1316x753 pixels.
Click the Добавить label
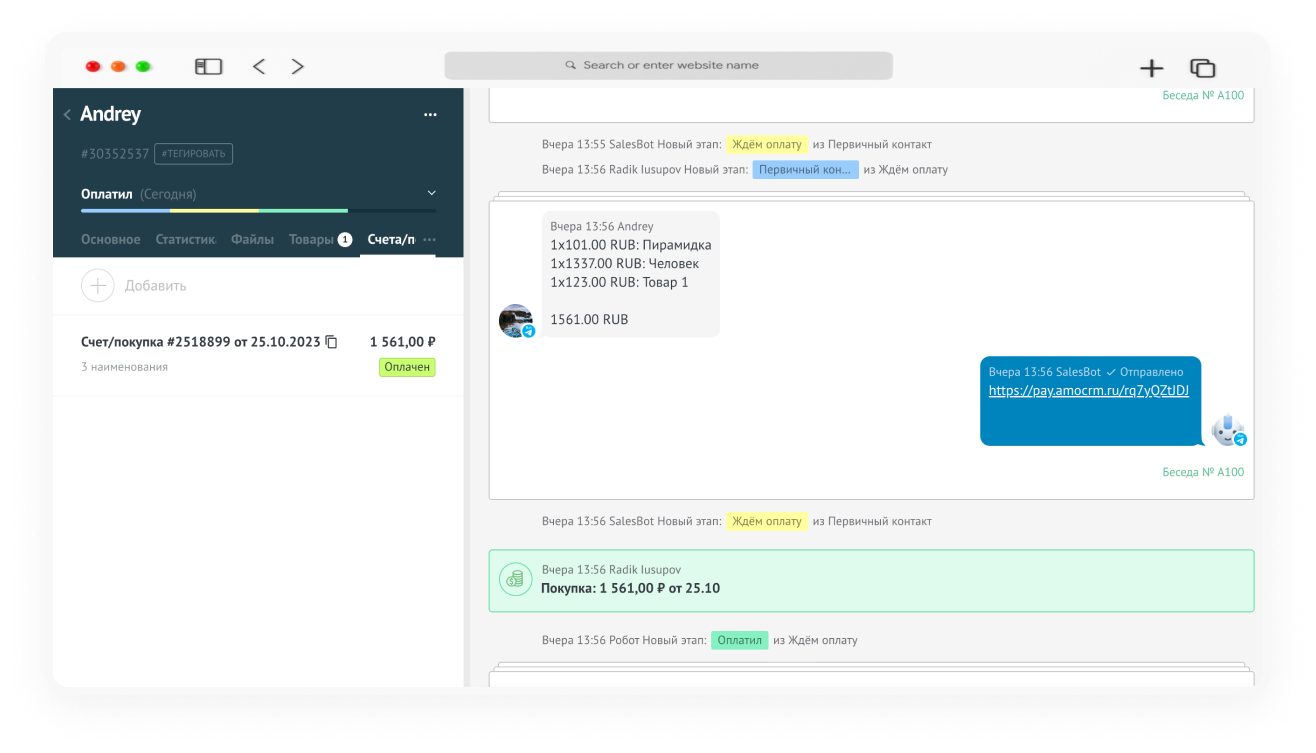click(155, 286)
